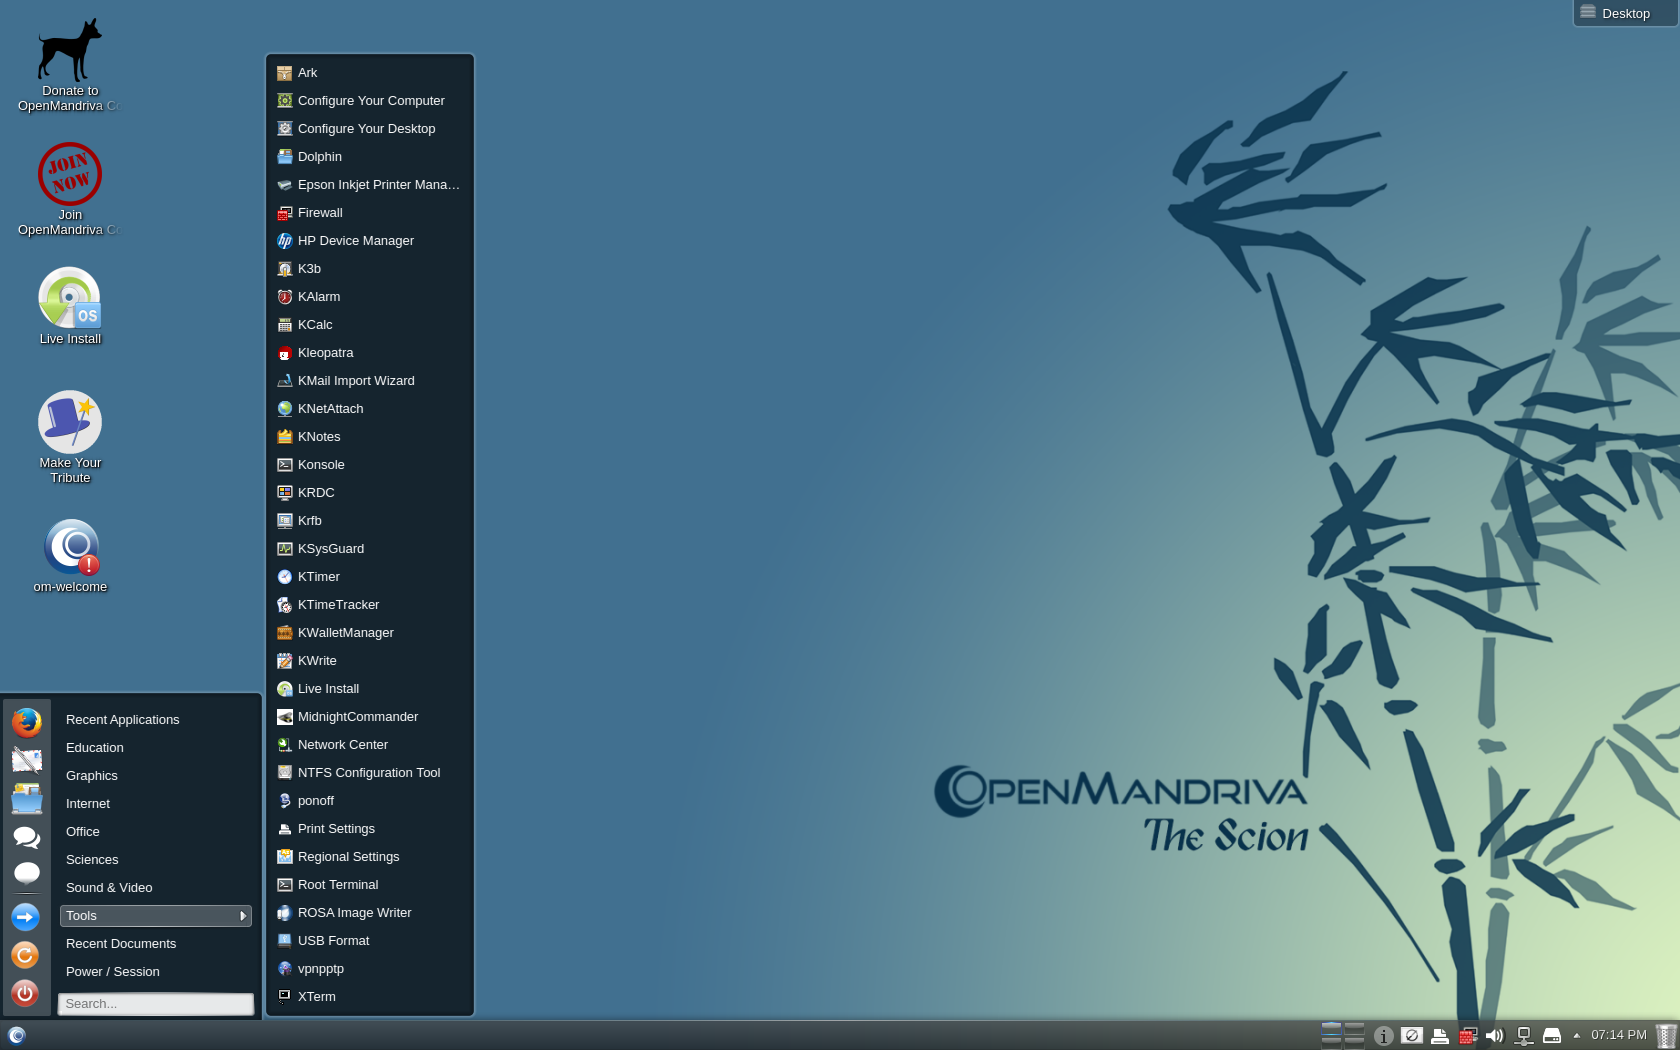Viewport: 1680px width, 1050px height.
Task: Select the Make Your Tribute desktop icon
Action: point(70,437)
